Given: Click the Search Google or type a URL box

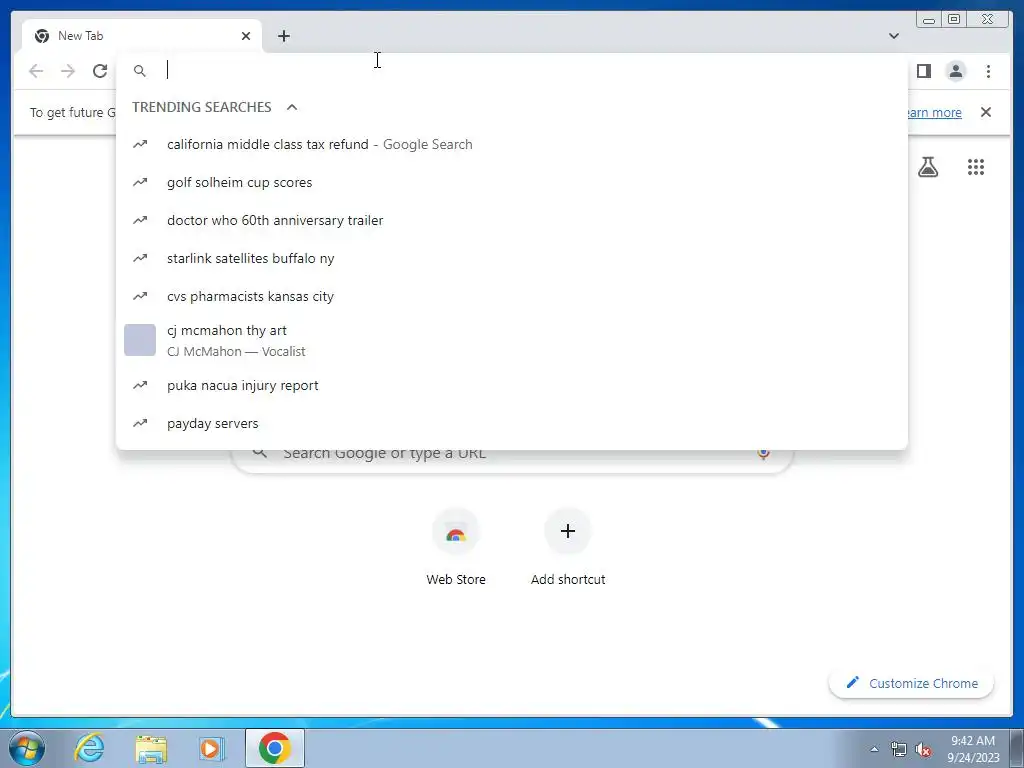Looking at the screenshot, I should pyautogui.click(x=513, y=459).
